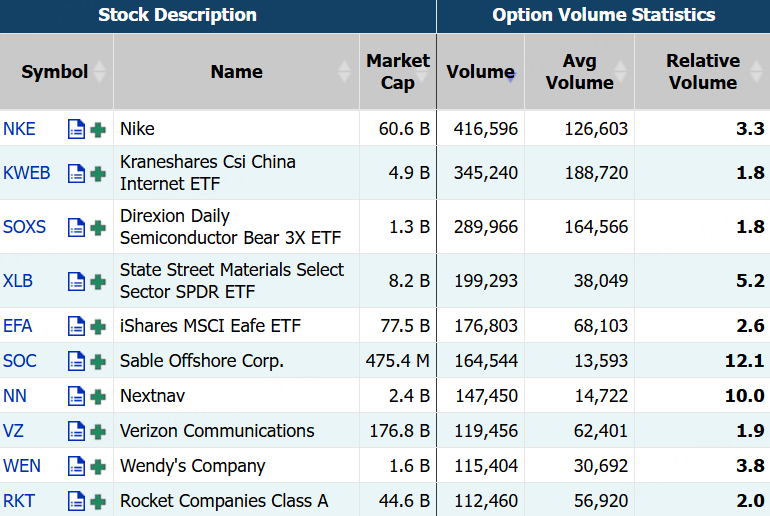Open the document icon for RKT

click(76, 502)
